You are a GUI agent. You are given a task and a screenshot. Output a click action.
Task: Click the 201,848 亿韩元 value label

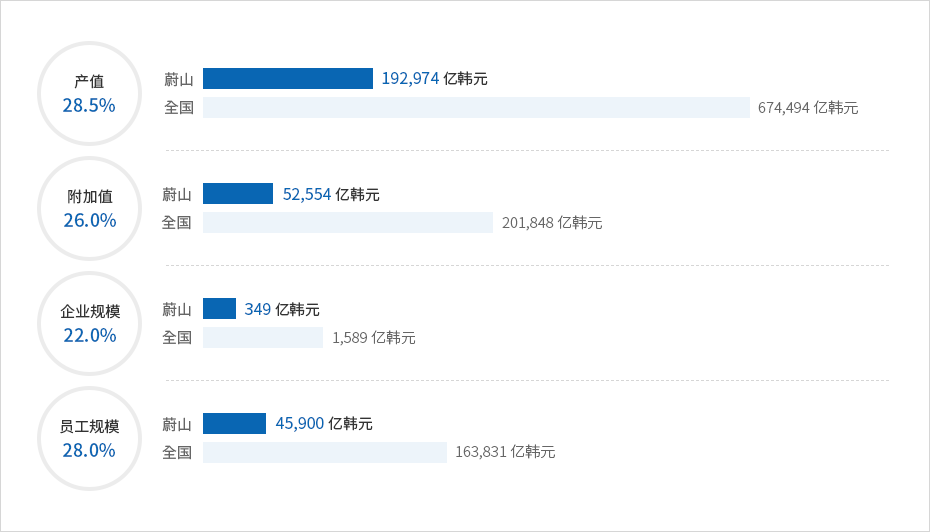point(552,223)
